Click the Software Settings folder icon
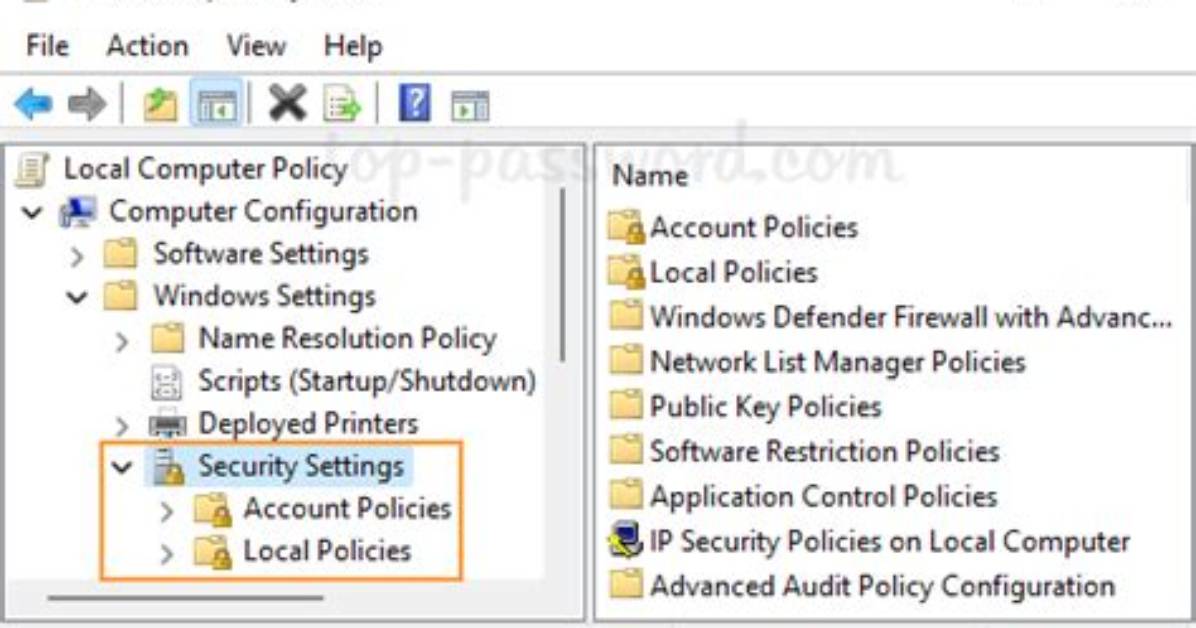The image size is (1196, 628). (x=121, y=253)
